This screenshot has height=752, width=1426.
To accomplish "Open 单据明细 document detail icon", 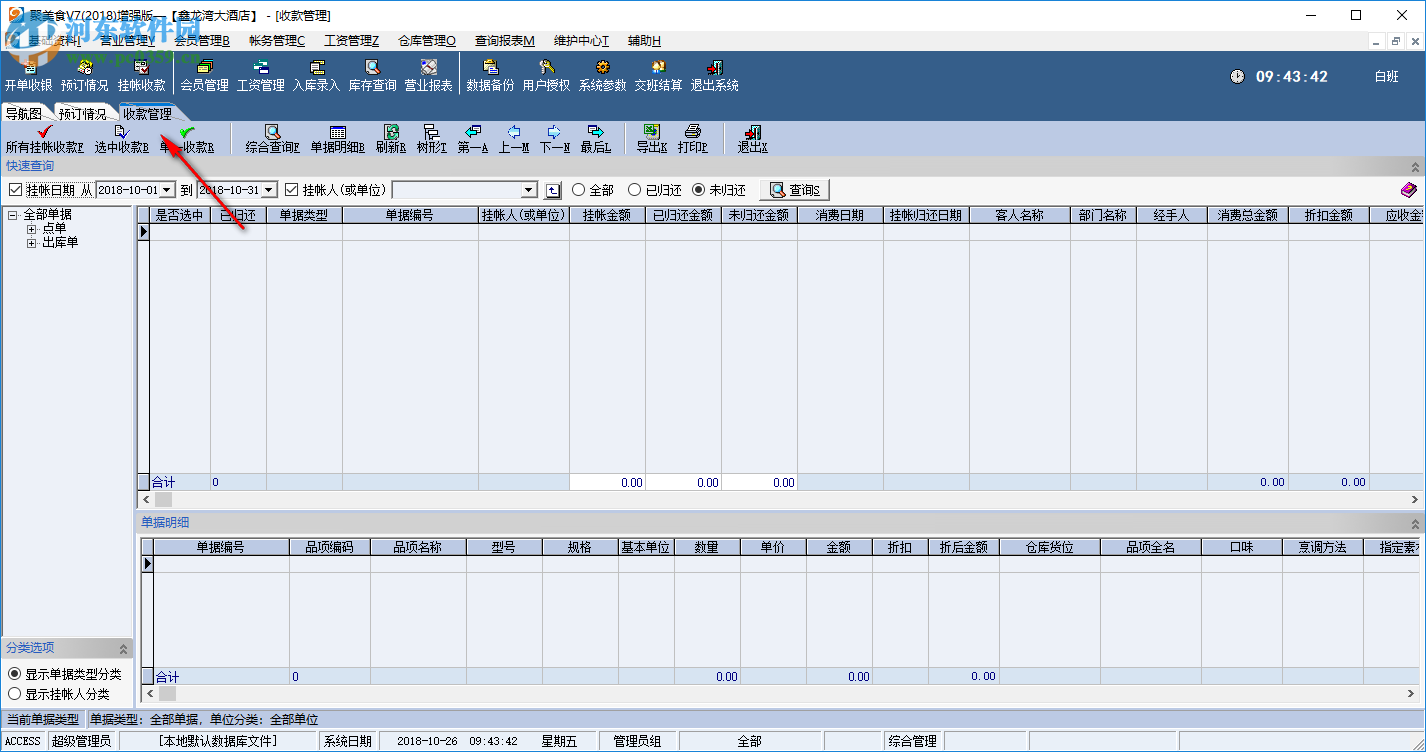I will click(338, 139).
